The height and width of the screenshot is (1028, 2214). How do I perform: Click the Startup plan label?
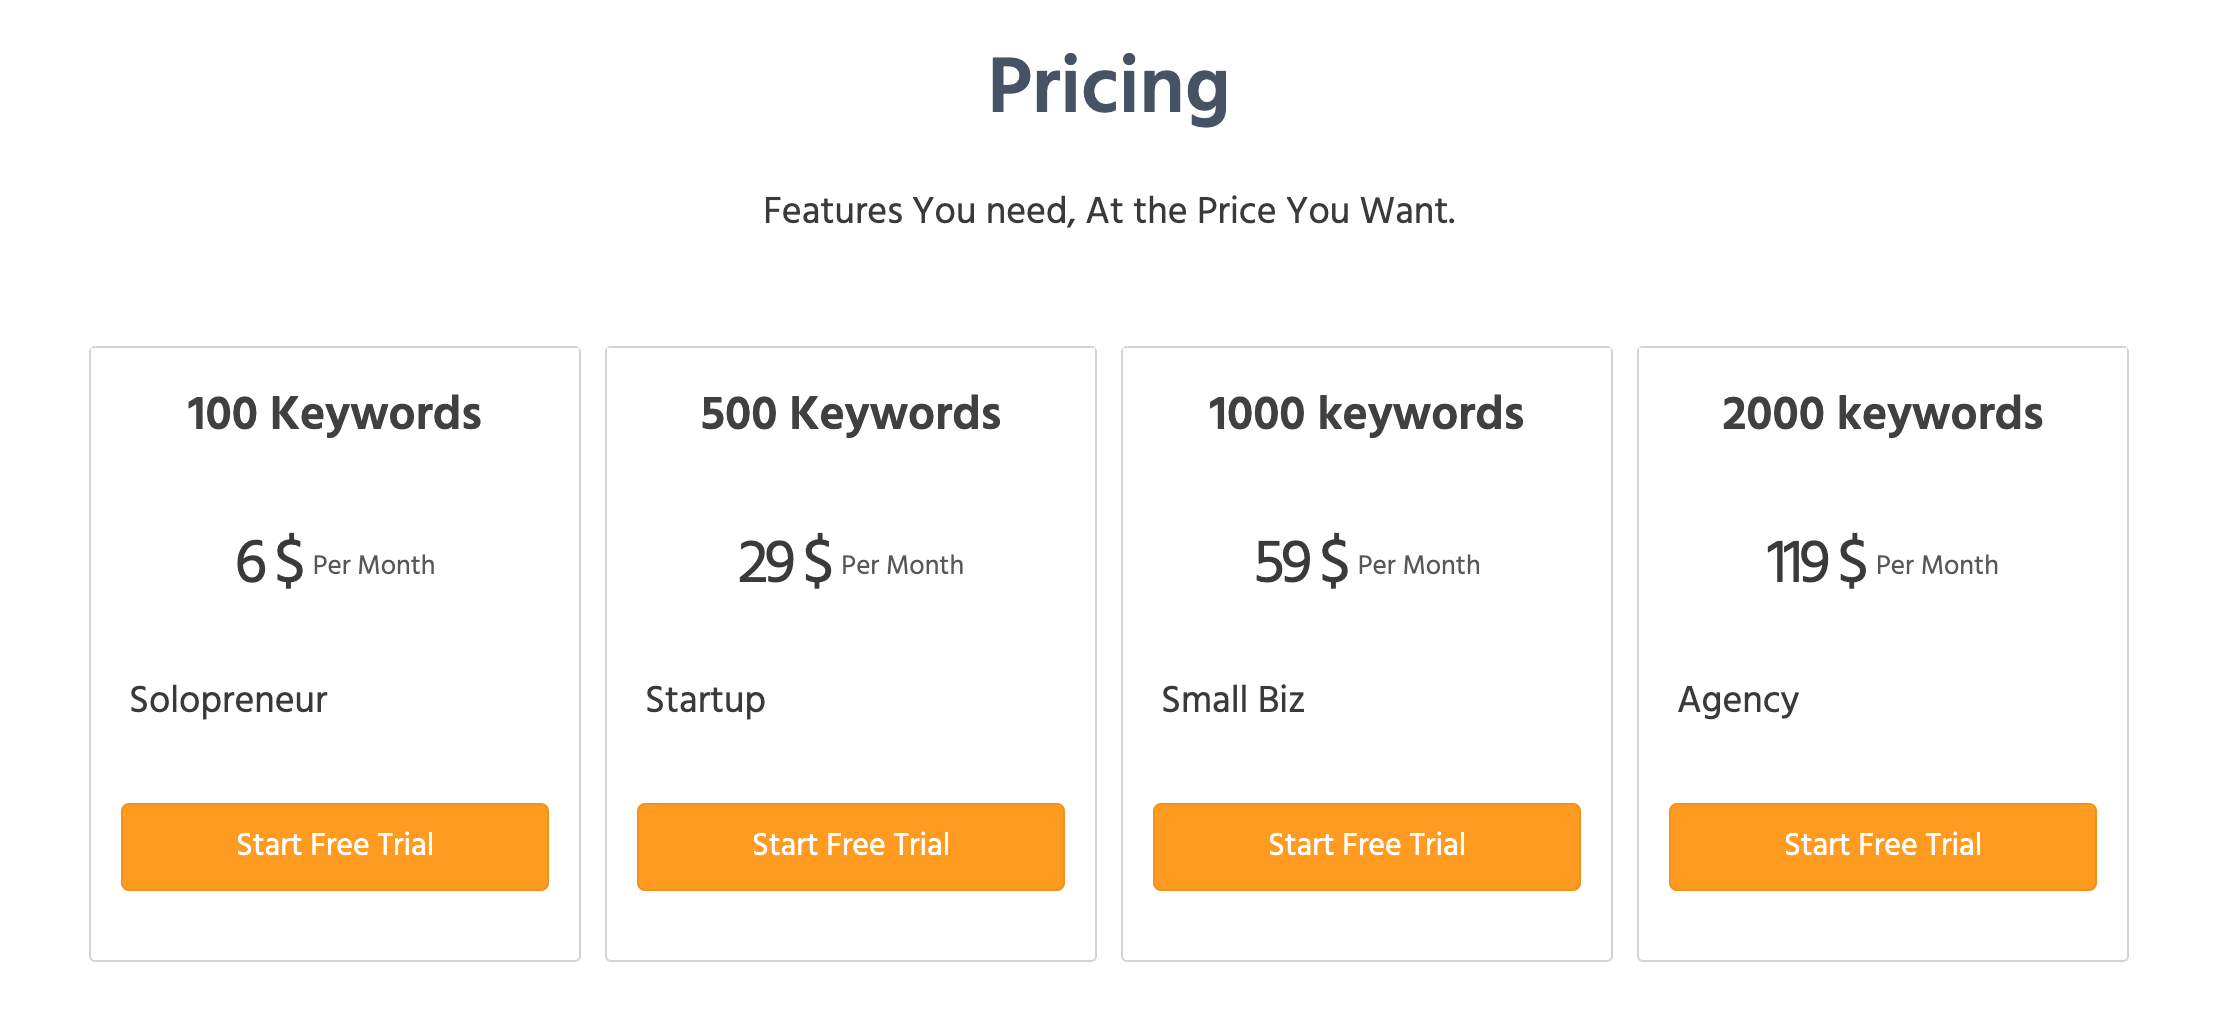coord(705,700)
